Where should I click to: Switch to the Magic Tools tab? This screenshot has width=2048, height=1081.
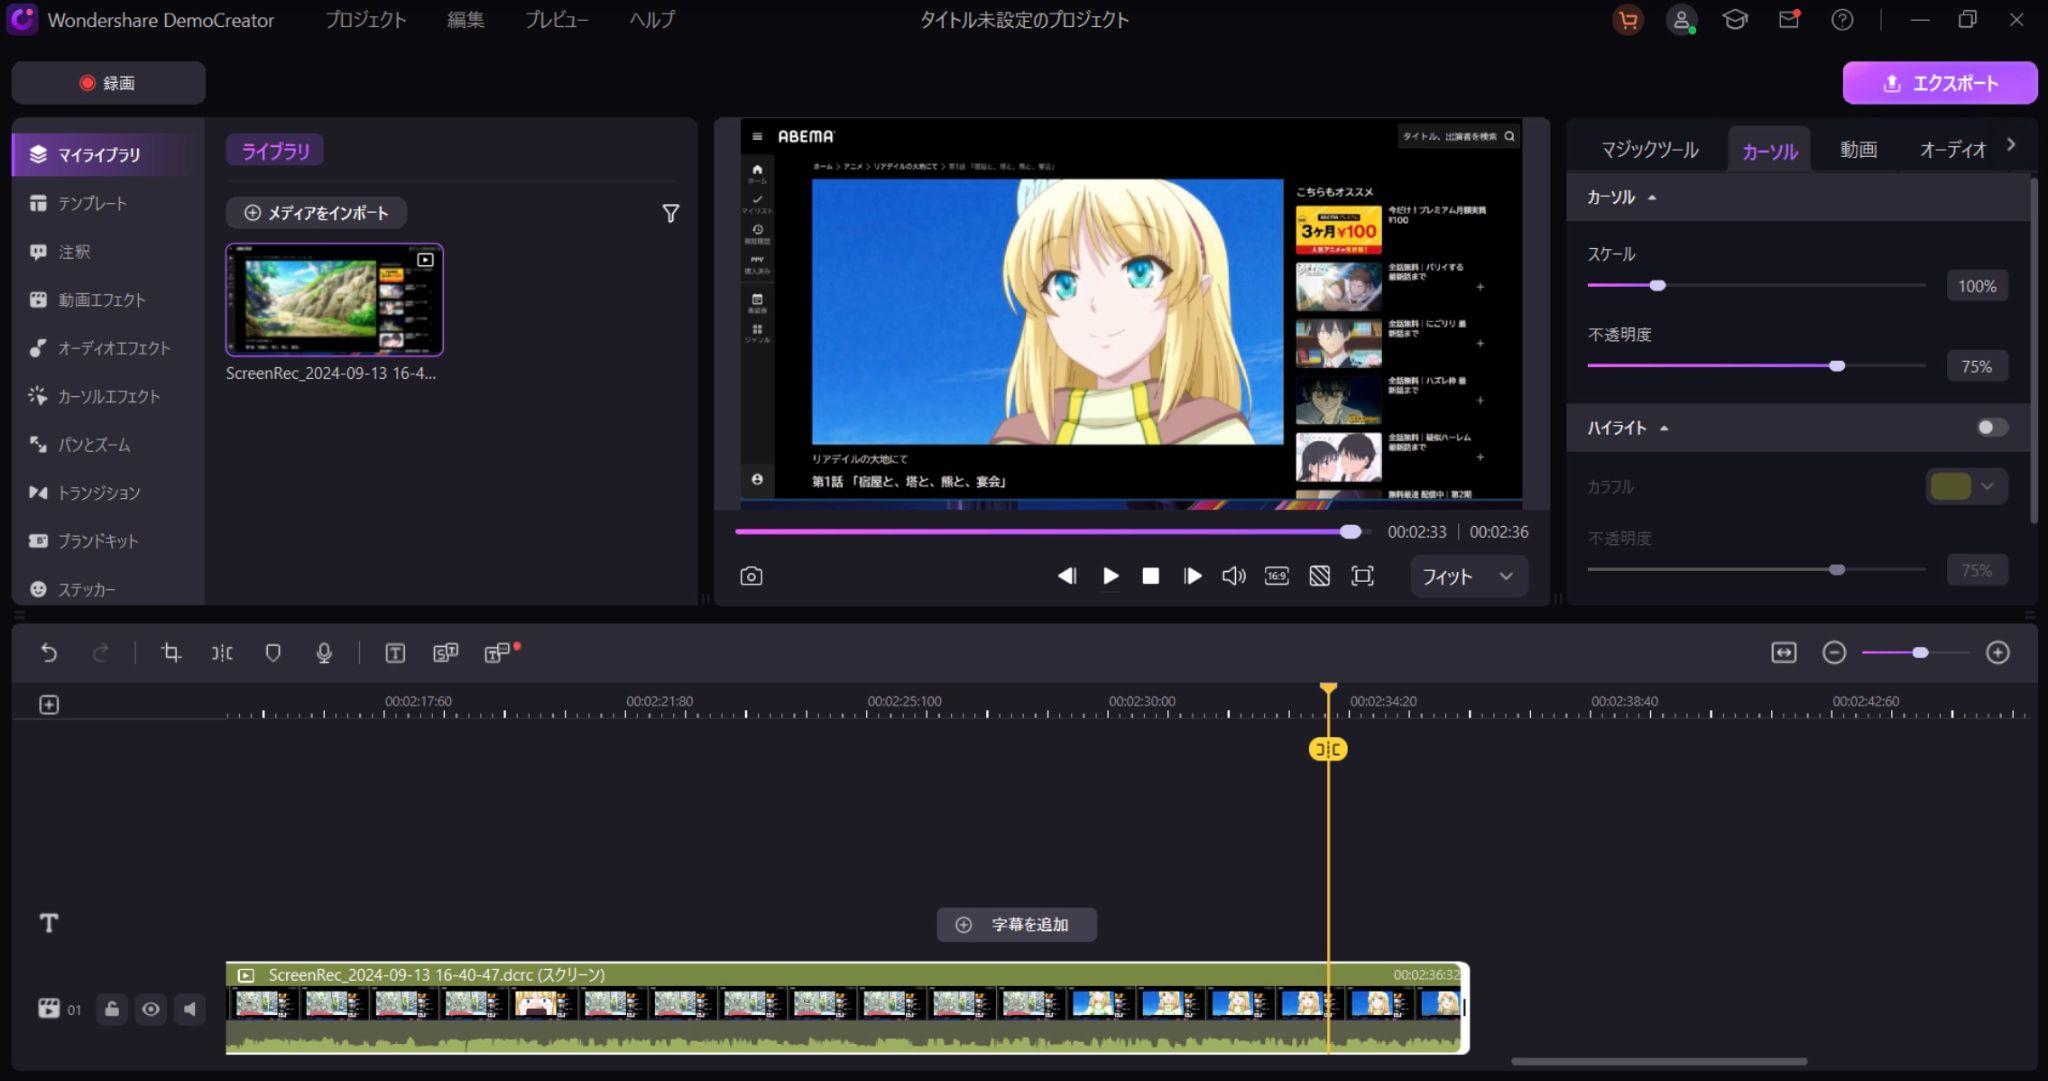pyautogui.click(x=1650, y=150)
